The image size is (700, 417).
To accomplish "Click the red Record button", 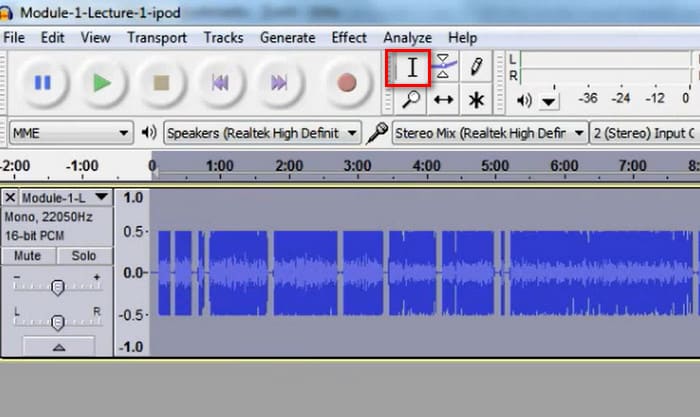I will tap(346, 83).
